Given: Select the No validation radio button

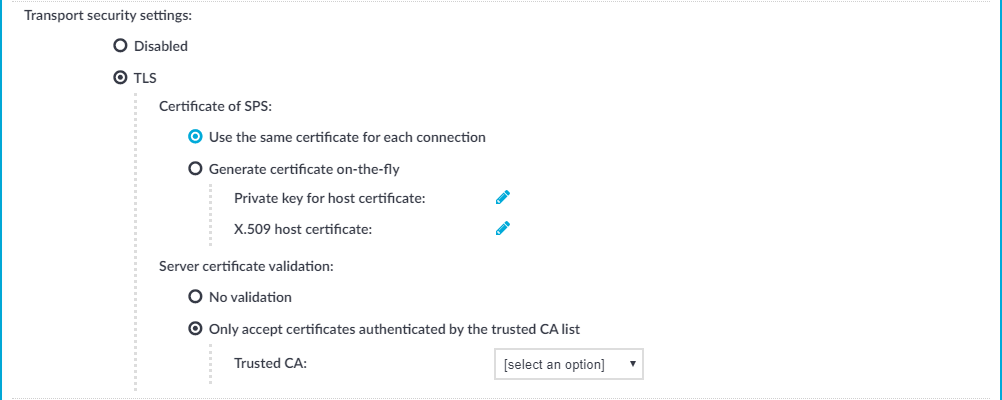Looking at the screenshot, I should [x=195, y=297].
